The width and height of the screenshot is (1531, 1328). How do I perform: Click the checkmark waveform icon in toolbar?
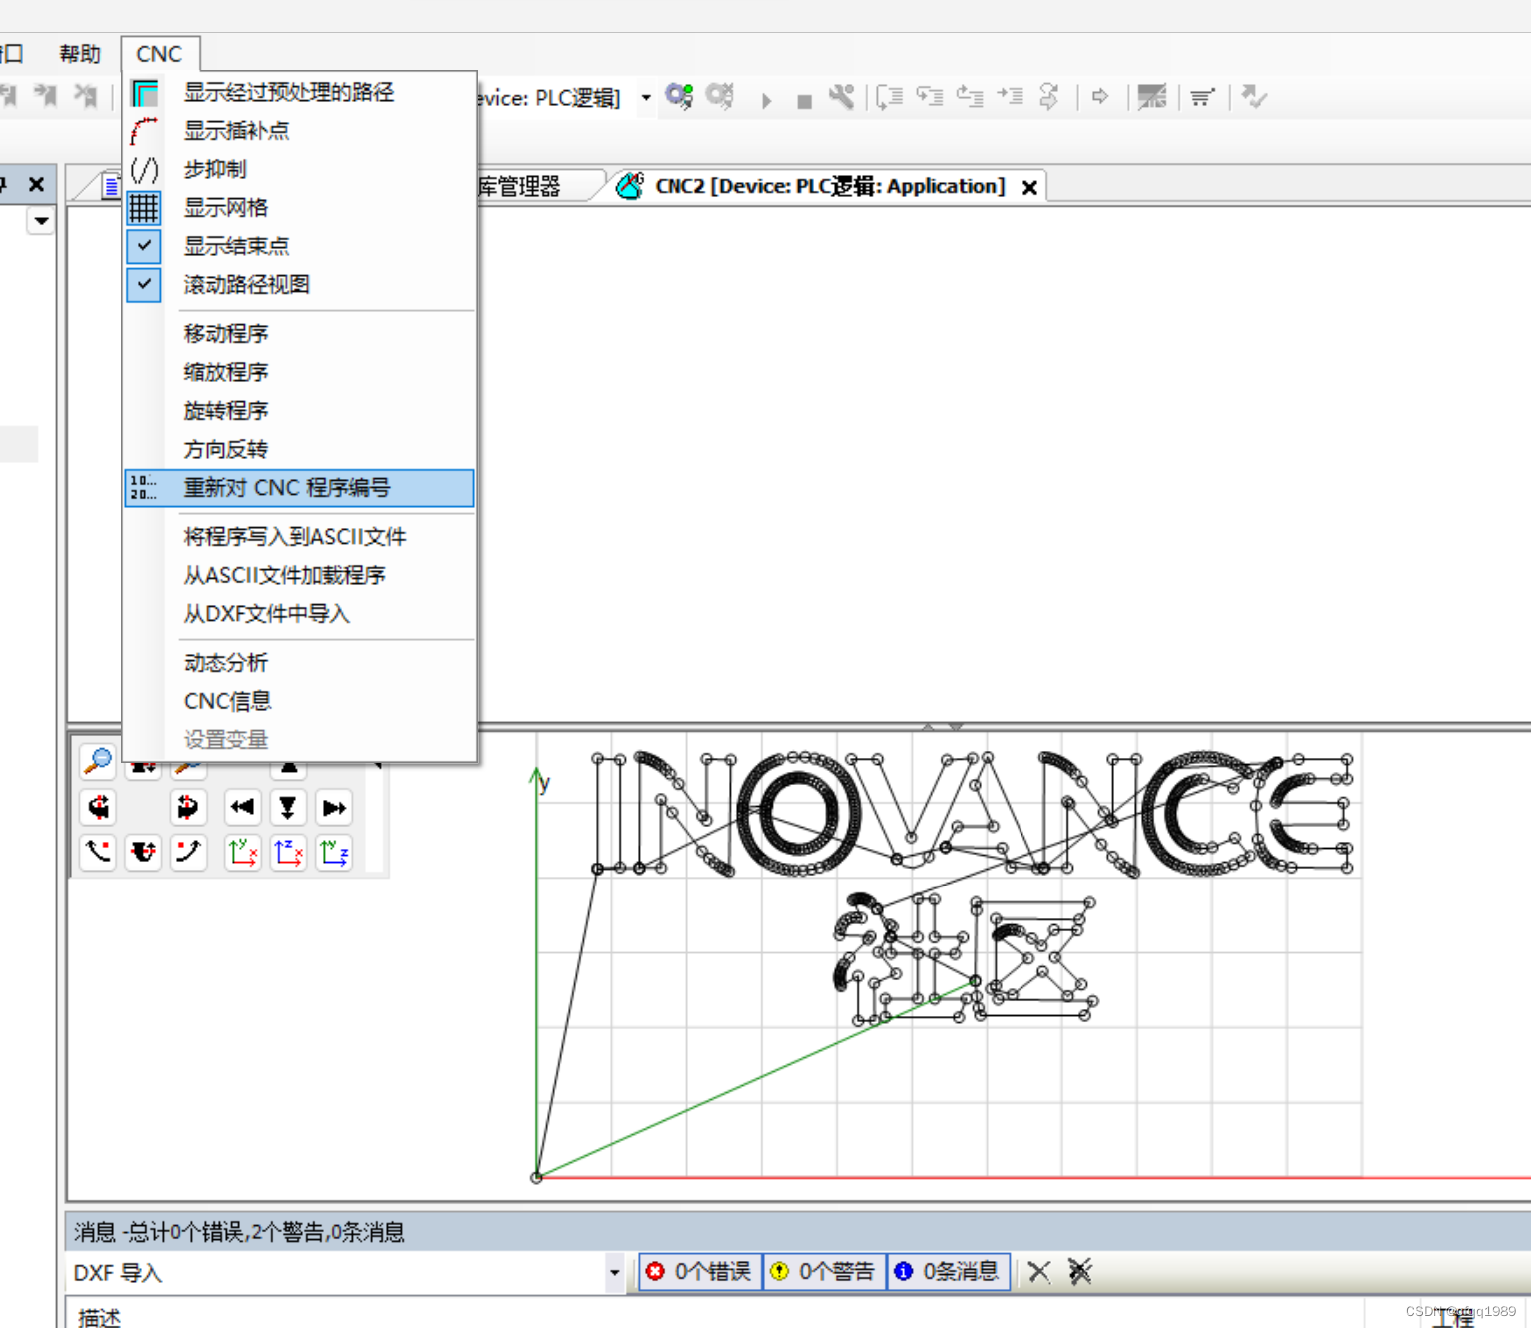pyautogui.click(x=1254, y=97)
